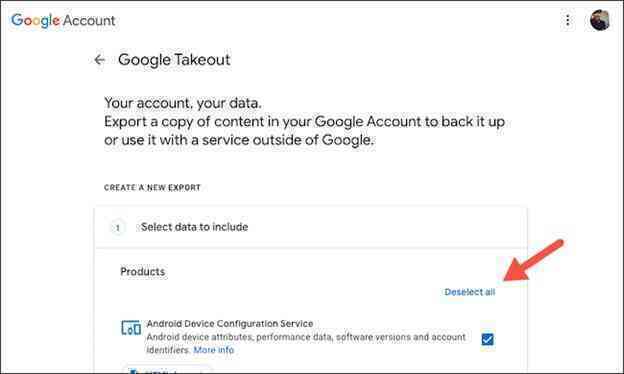Click the Deselect all link
Image resolution: width=624 pixels, height=374 pixels.
tap(470, 292)
